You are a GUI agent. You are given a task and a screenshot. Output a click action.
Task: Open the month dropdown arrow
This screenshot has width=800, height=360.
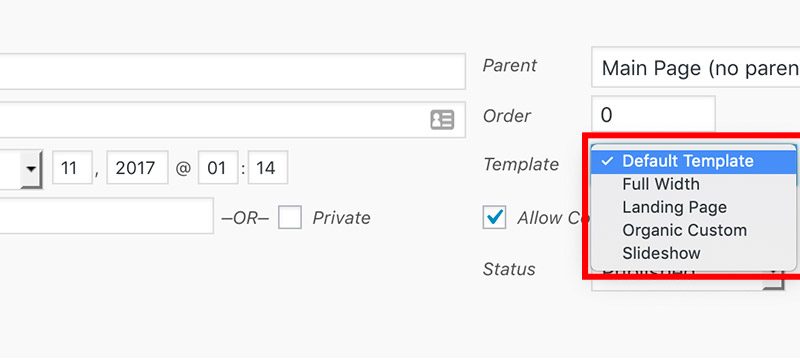31,169
